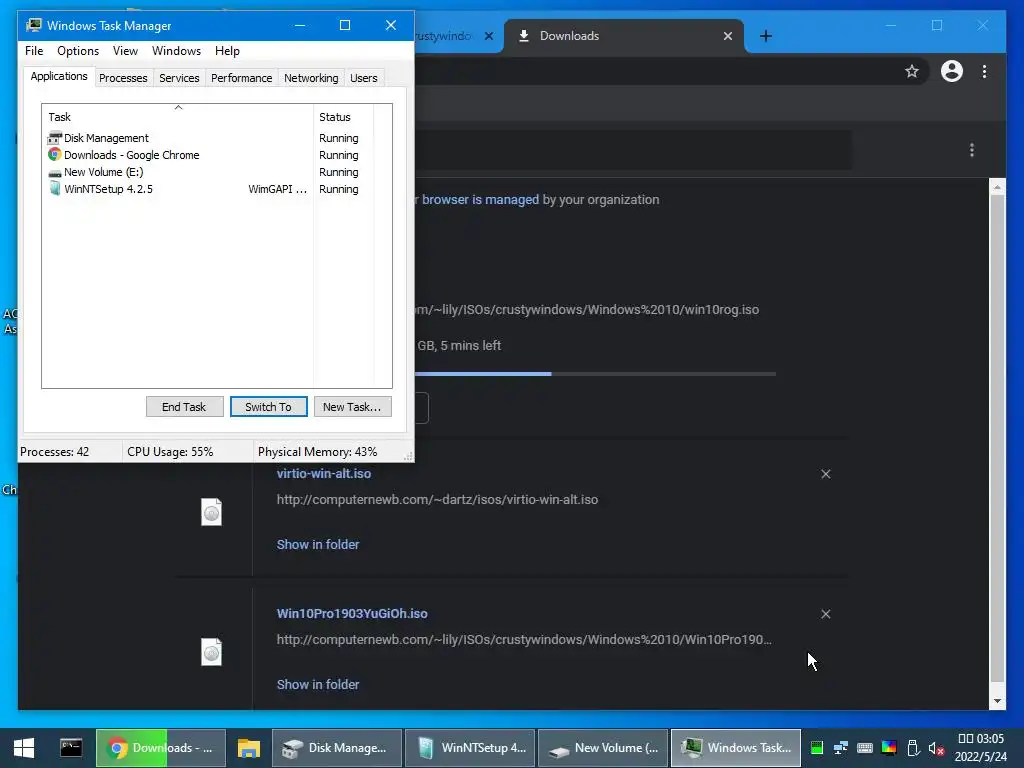Switch to the Performance tab
The image size is (1024, 768).
point(241,78)
